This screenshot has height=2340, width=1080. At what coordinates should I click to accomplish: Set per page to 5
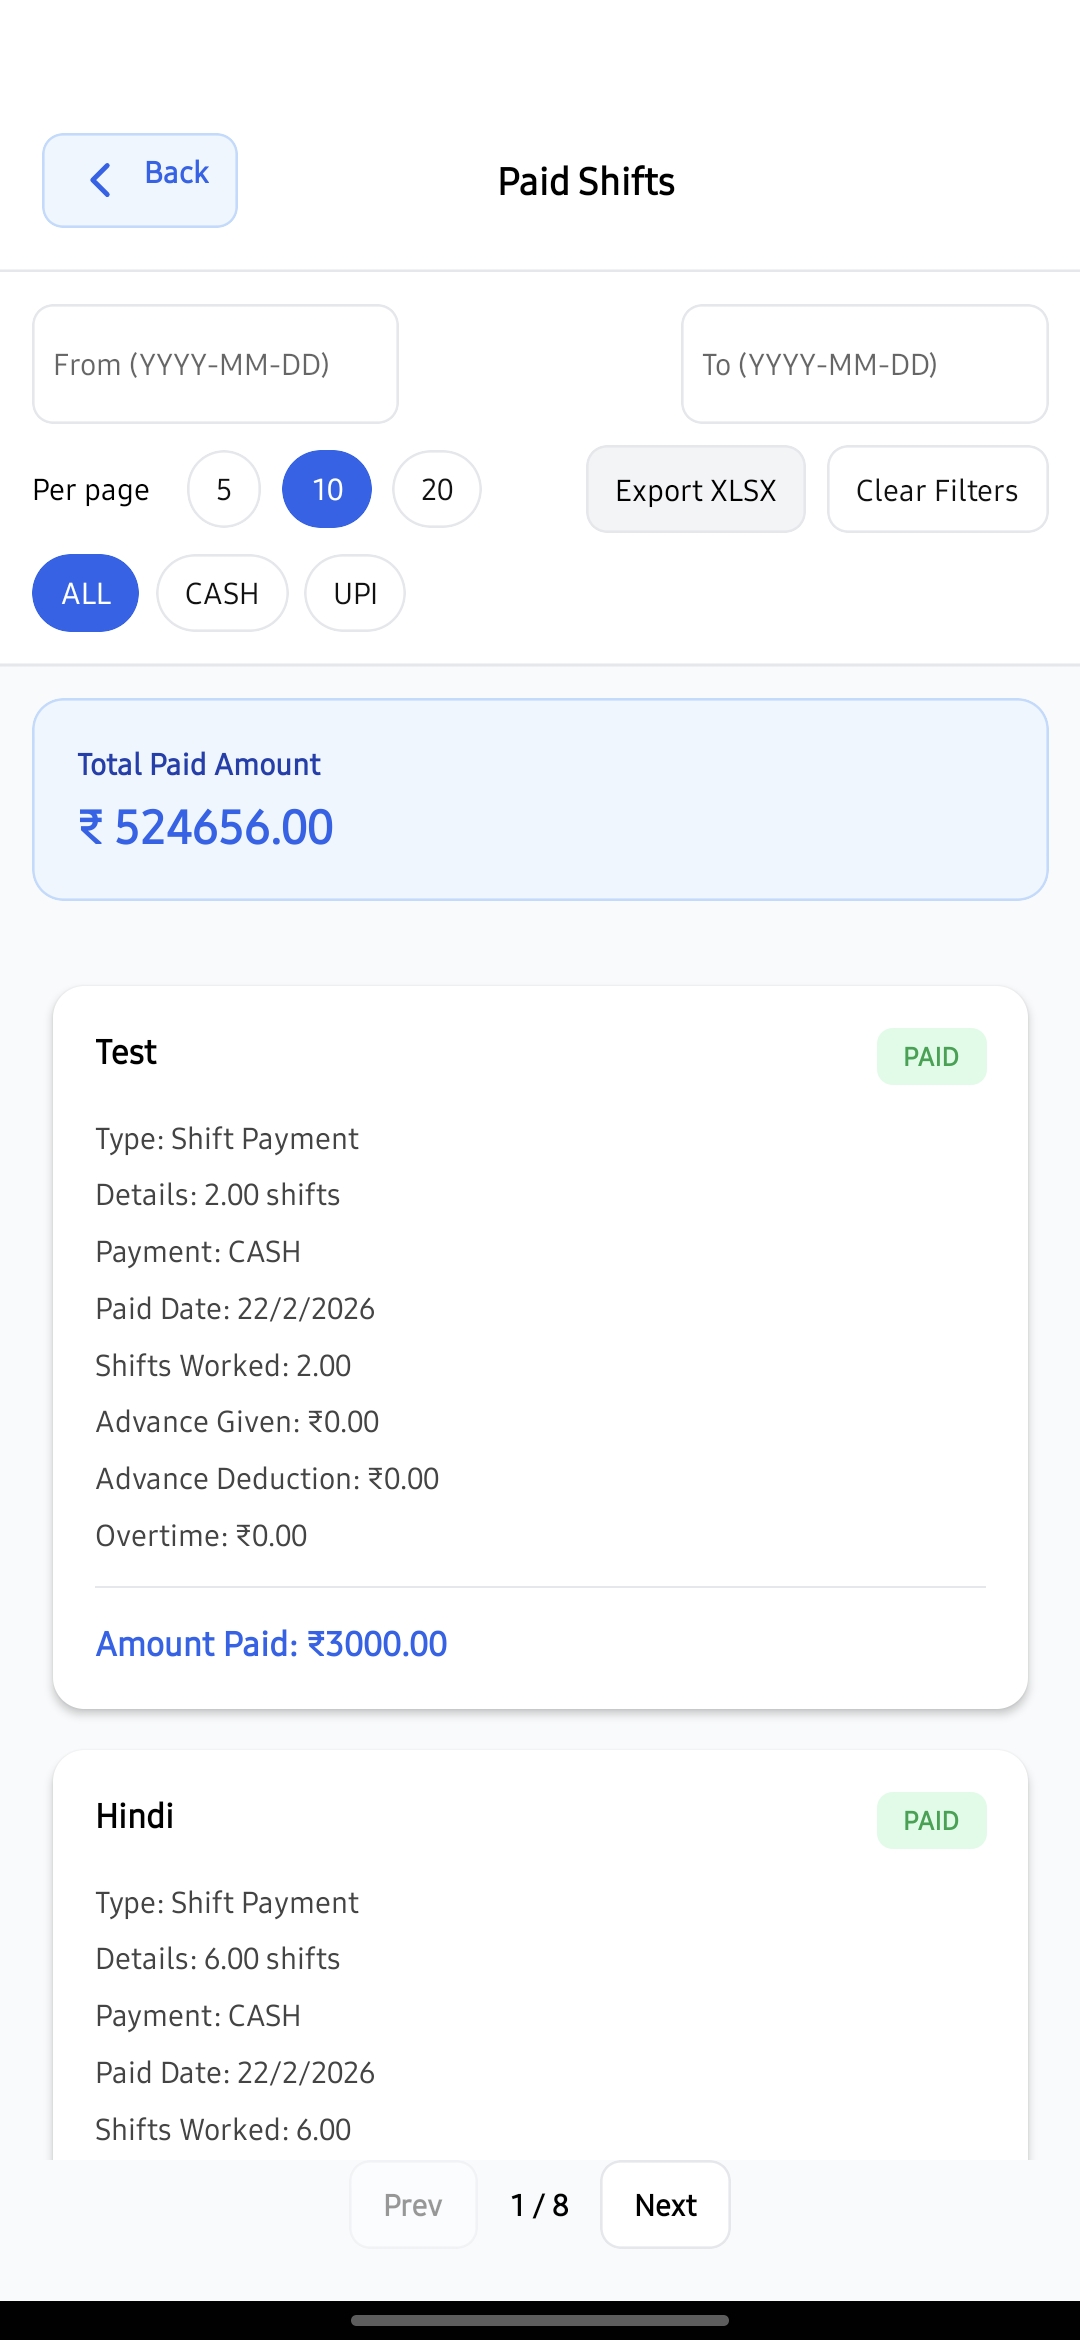pyautogui.click(x=224, y=489)
